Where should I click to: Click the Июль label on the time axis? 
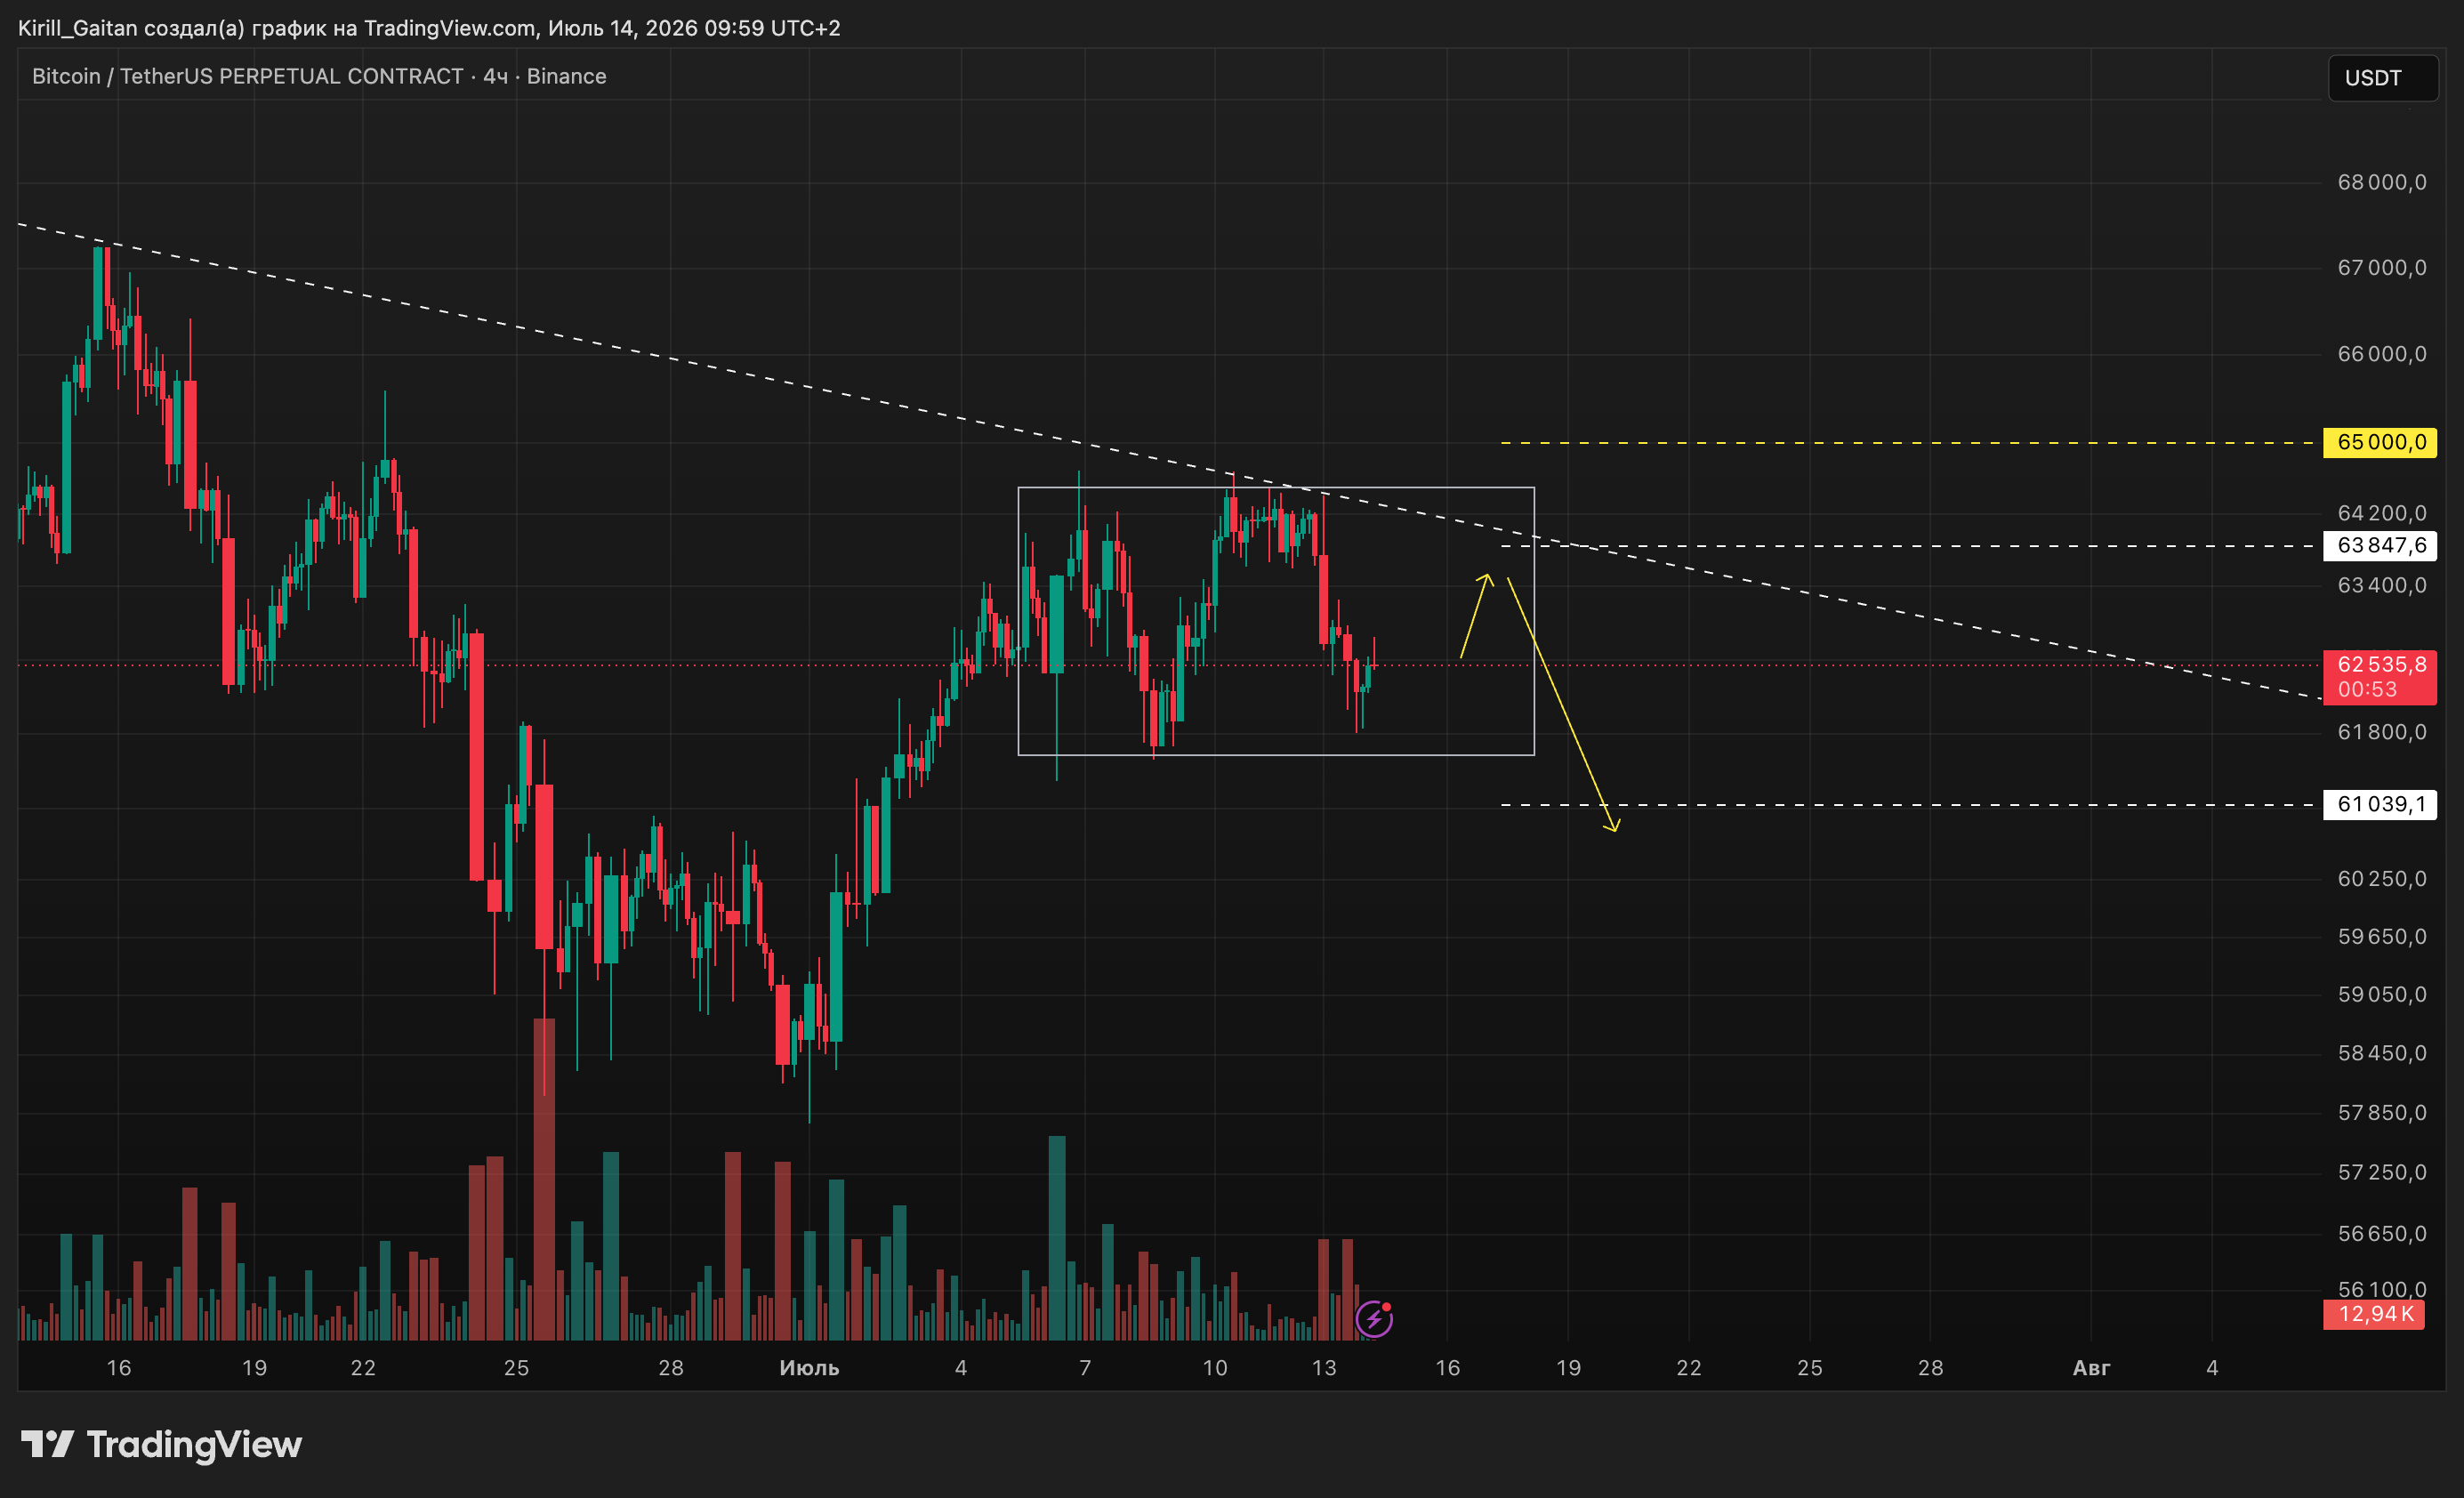point(809,1368)
